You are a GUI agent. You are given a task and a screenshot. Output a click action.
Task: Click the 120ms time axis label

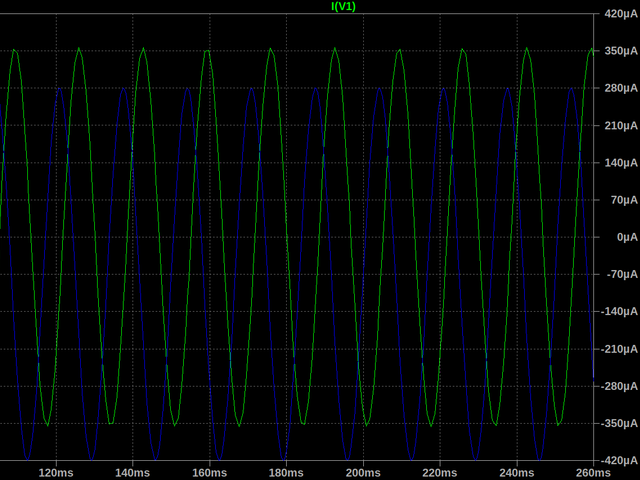pos(55,472)
